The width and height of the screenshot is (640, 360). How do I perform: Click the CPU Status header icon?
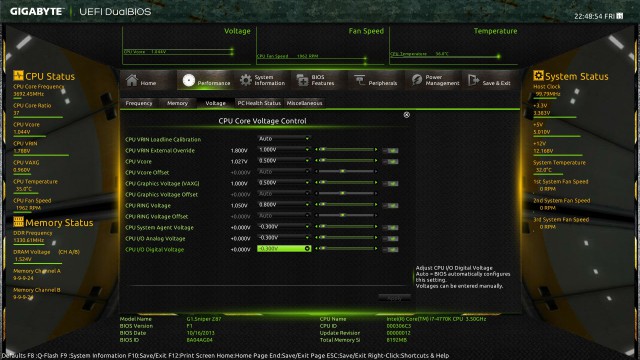18,76
